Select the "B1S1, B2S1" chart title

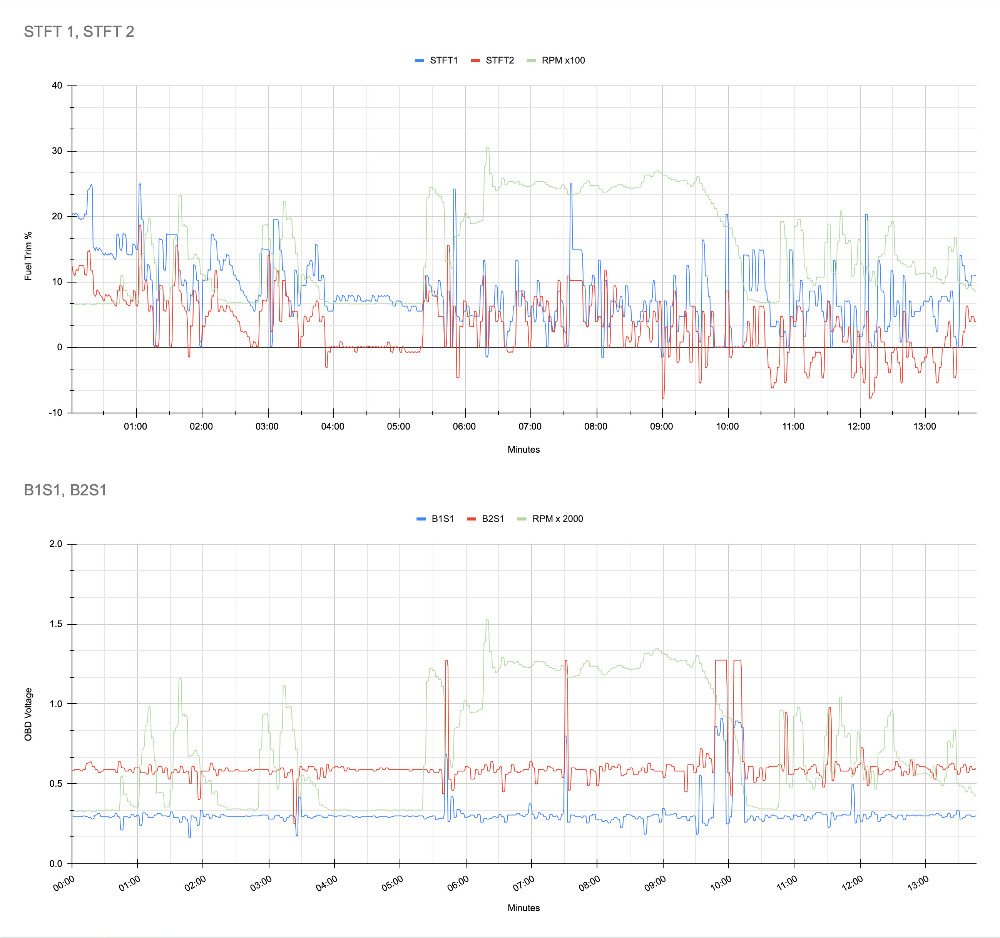click(65, 490)
